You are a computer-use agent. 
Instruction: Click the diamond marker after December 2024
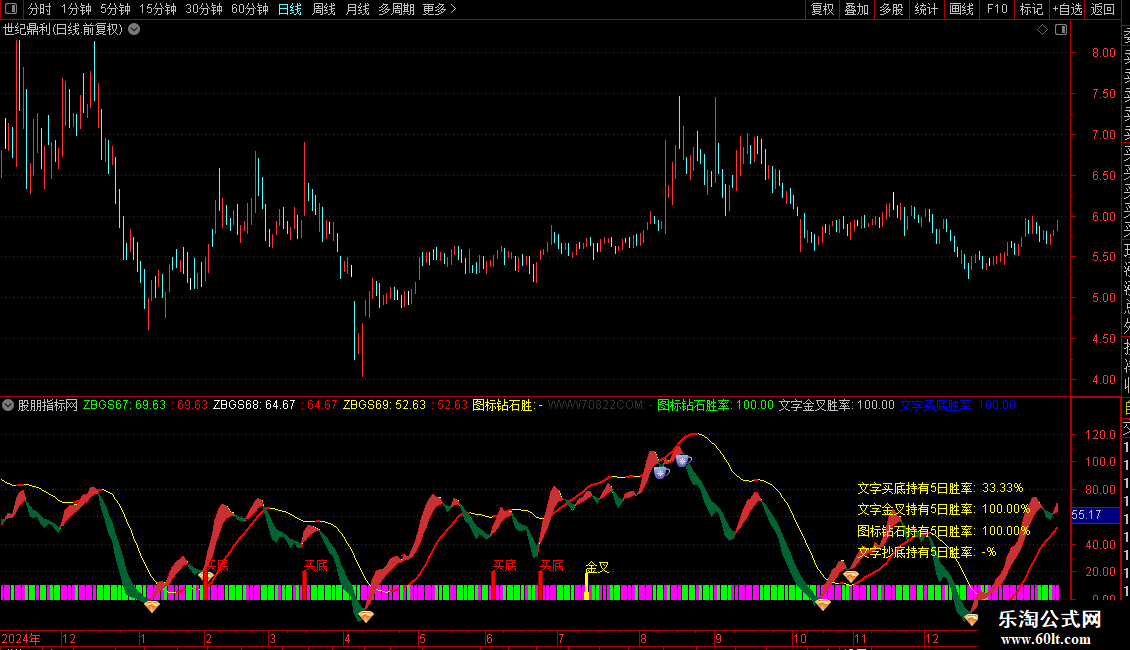[971, 619]
